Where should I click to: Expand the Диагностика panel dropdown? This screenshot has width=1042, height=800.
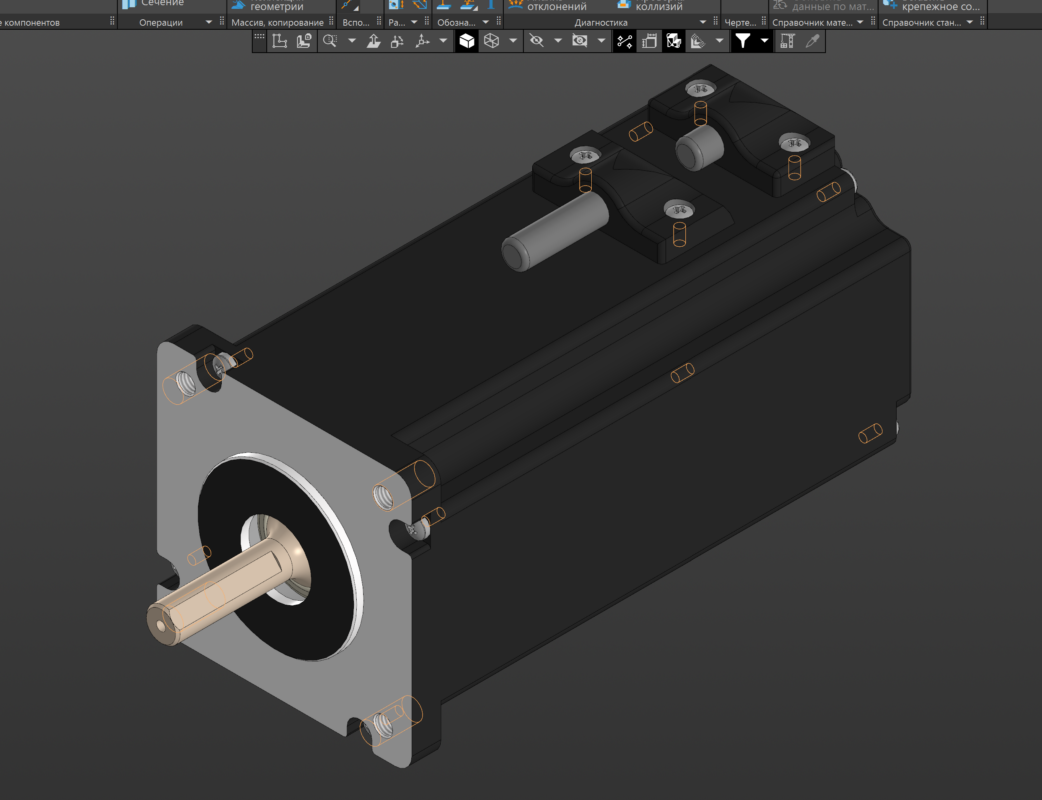702,22
